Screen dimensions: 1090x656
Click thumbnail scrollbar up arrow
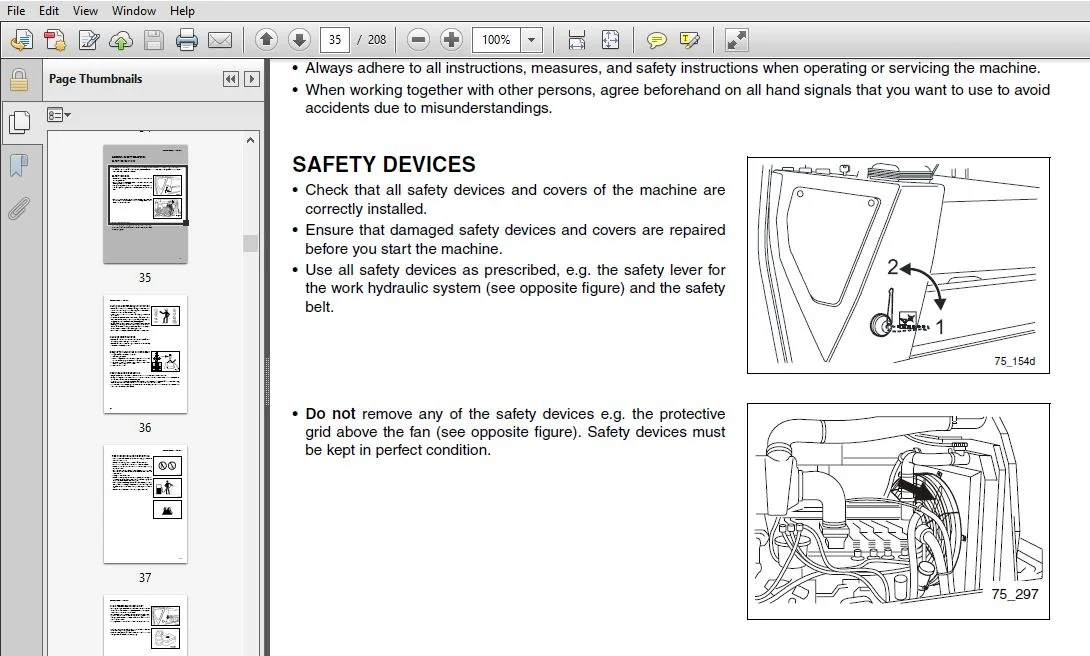tap(250, 140)
